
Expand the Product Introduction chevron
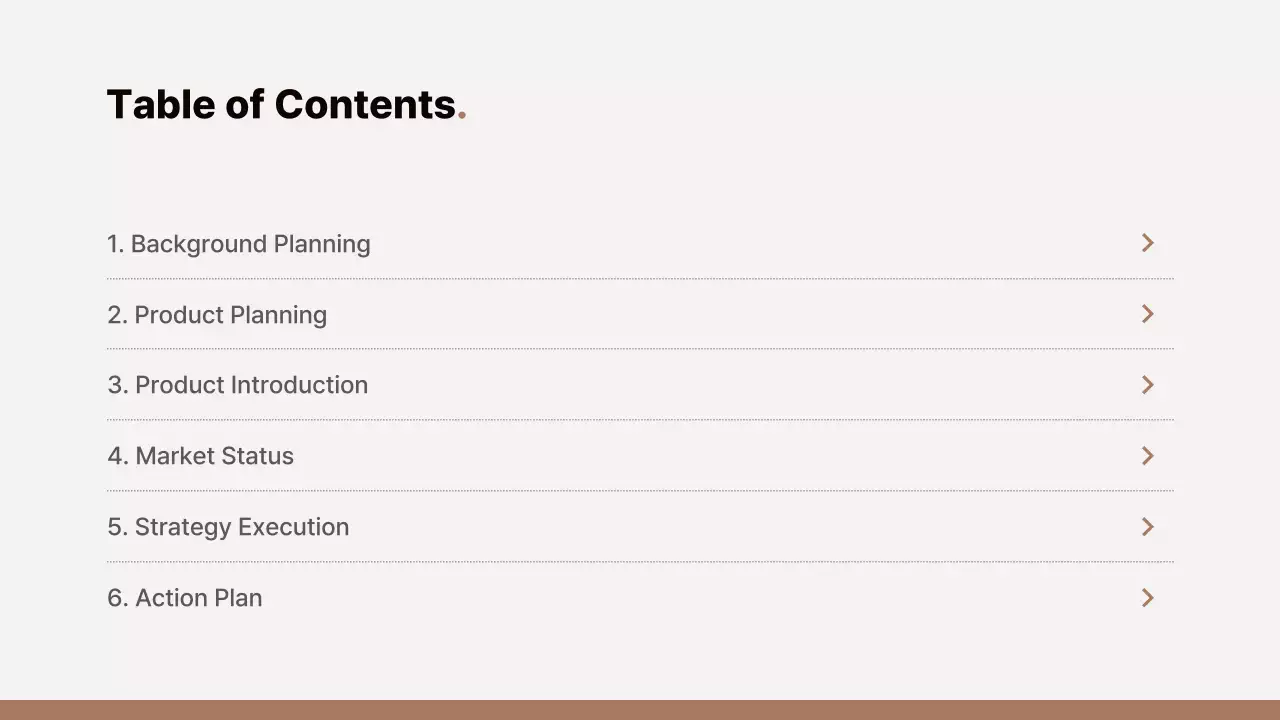tap(1147, 385)
